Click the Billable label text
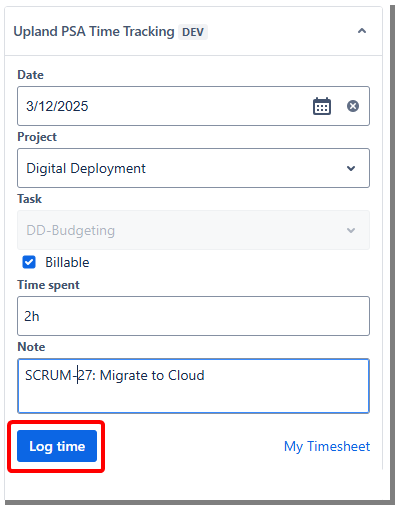Viewport: 395px width, 505px height. [67, 262]
